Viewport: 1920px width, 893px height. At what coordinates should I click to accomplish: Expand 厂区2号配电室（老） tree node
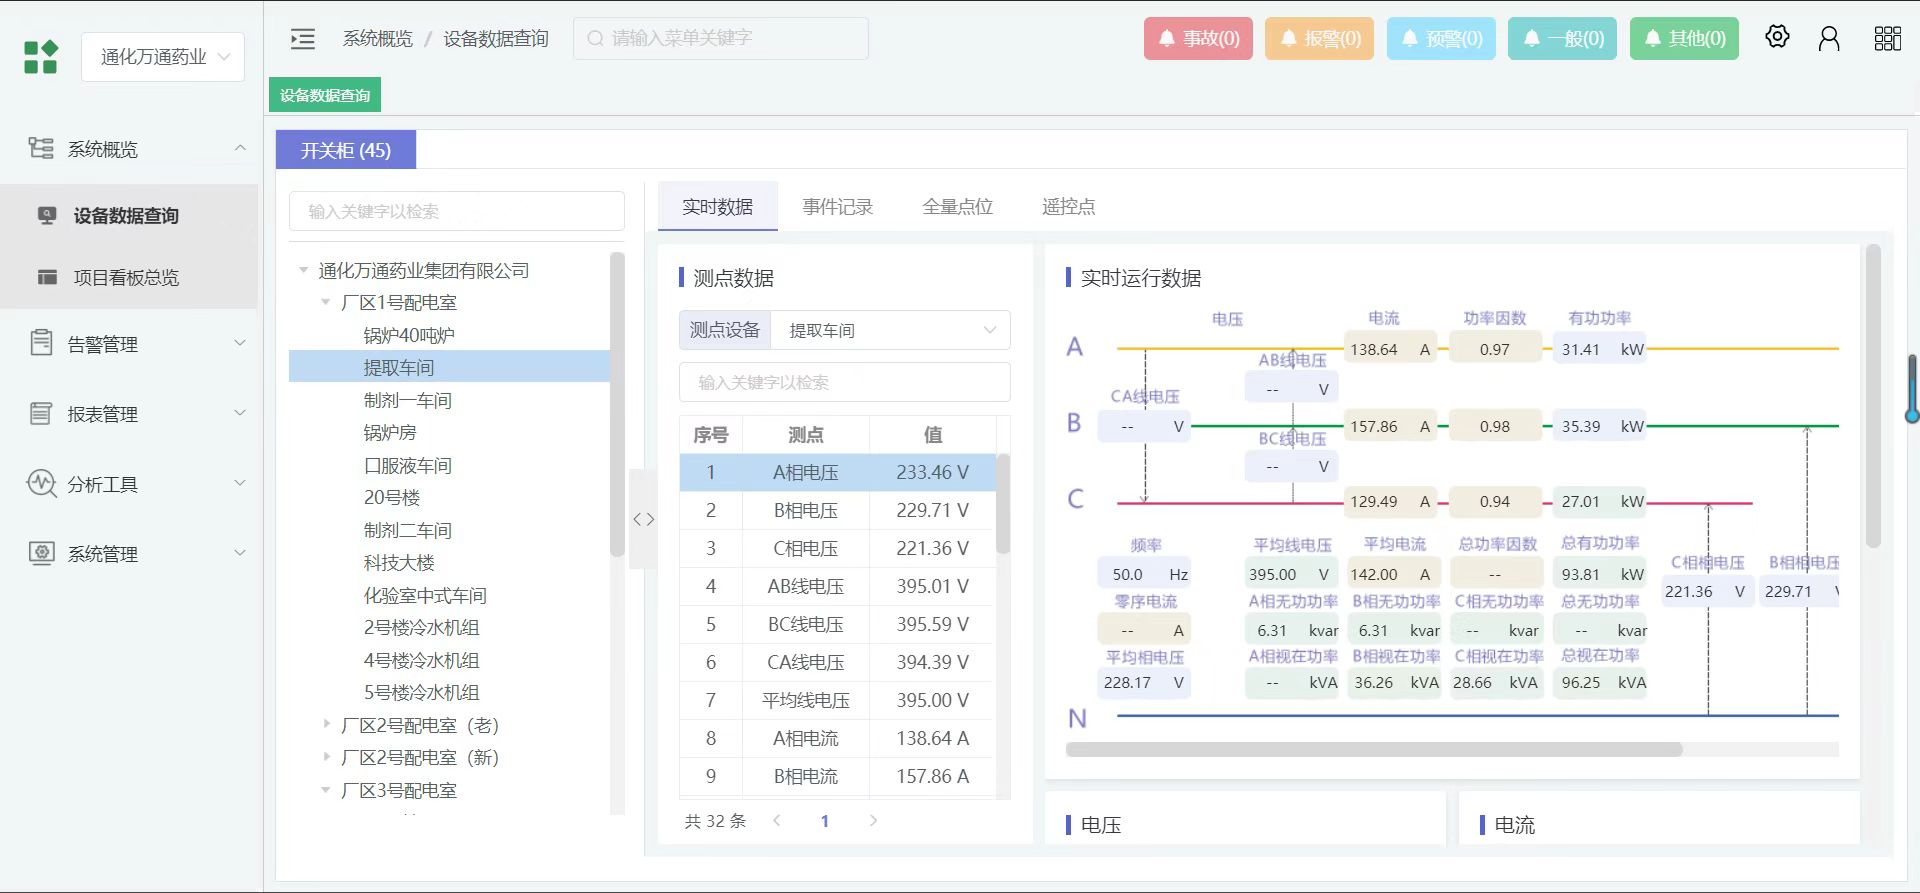[x=327, y=725]
